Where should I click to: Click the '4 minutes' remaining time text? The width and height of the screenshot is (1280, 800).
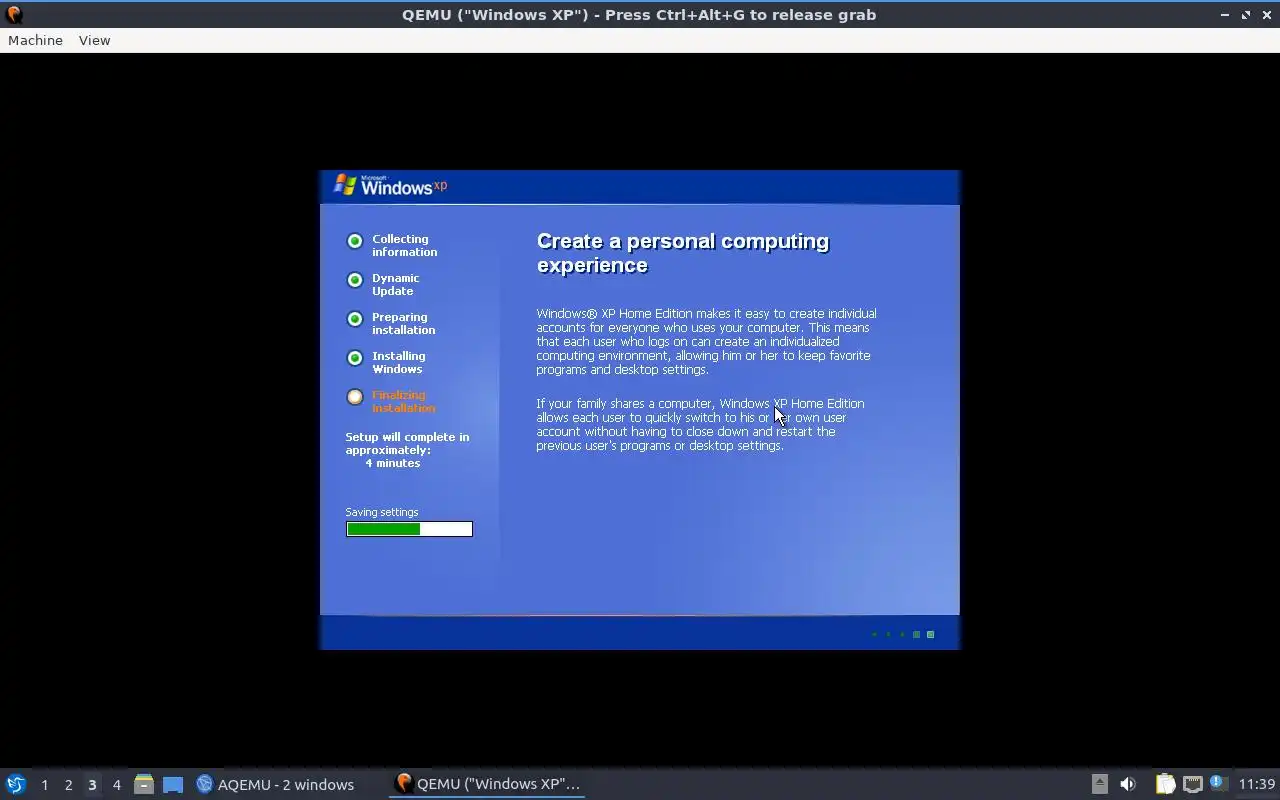(x=392, y=463)
